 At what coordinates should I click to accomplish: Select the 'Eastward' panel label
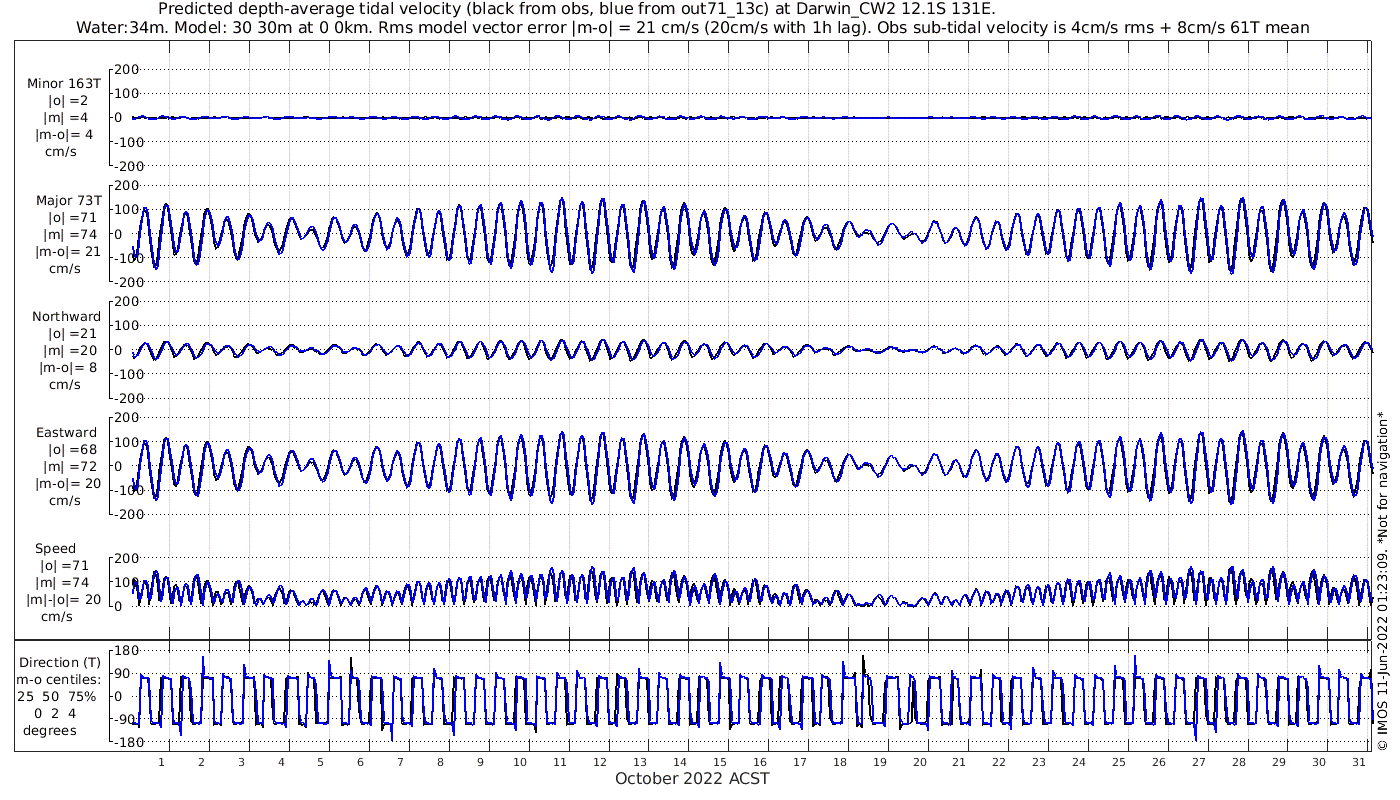pos(66,433)
